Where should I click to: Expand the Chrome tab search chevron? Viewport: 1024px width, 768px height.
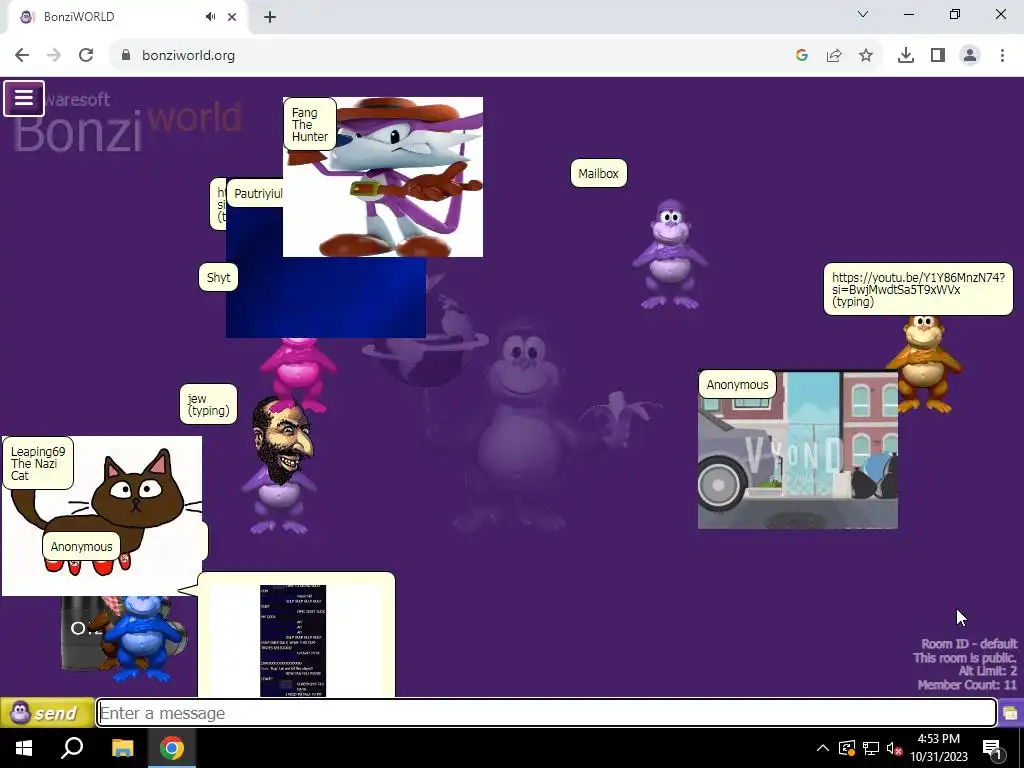coord(863,14)
